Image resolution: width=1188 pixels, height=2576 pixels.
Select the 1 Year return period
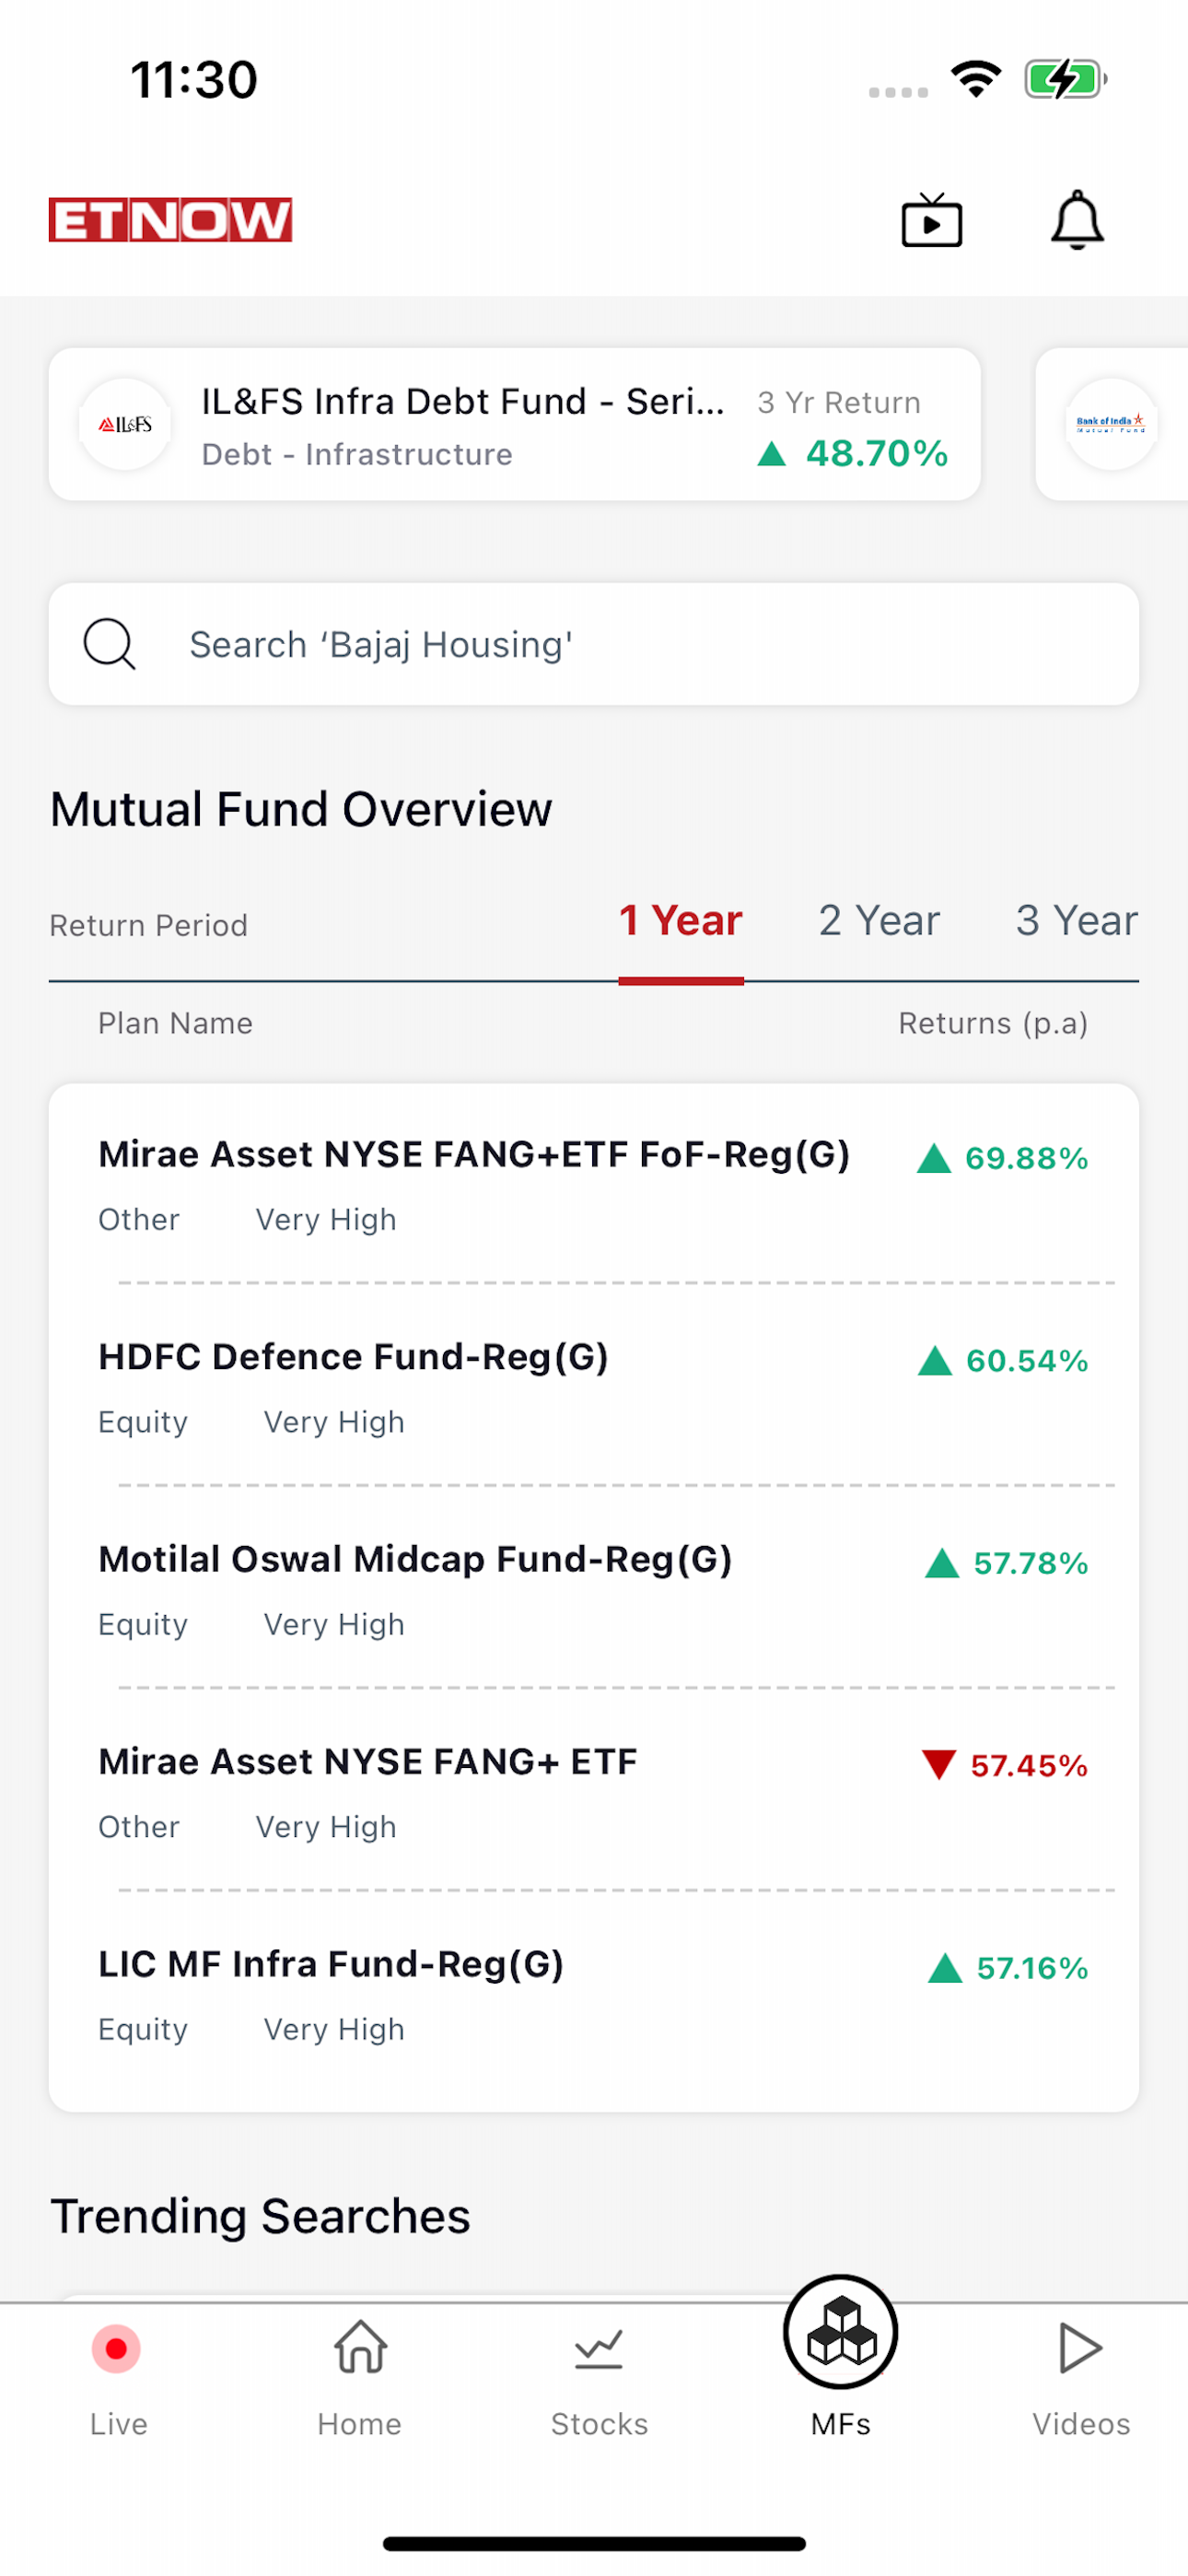(x=680, y=921)
